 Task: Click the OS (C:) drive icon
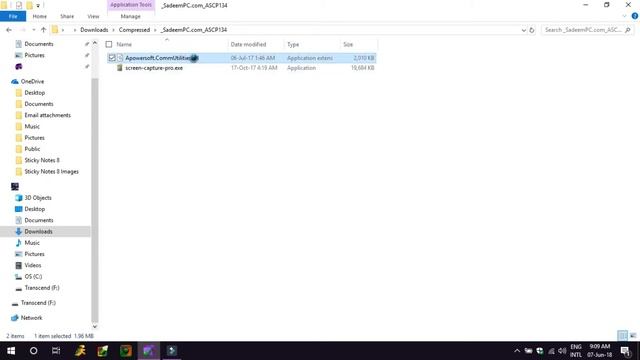[18, 277]
